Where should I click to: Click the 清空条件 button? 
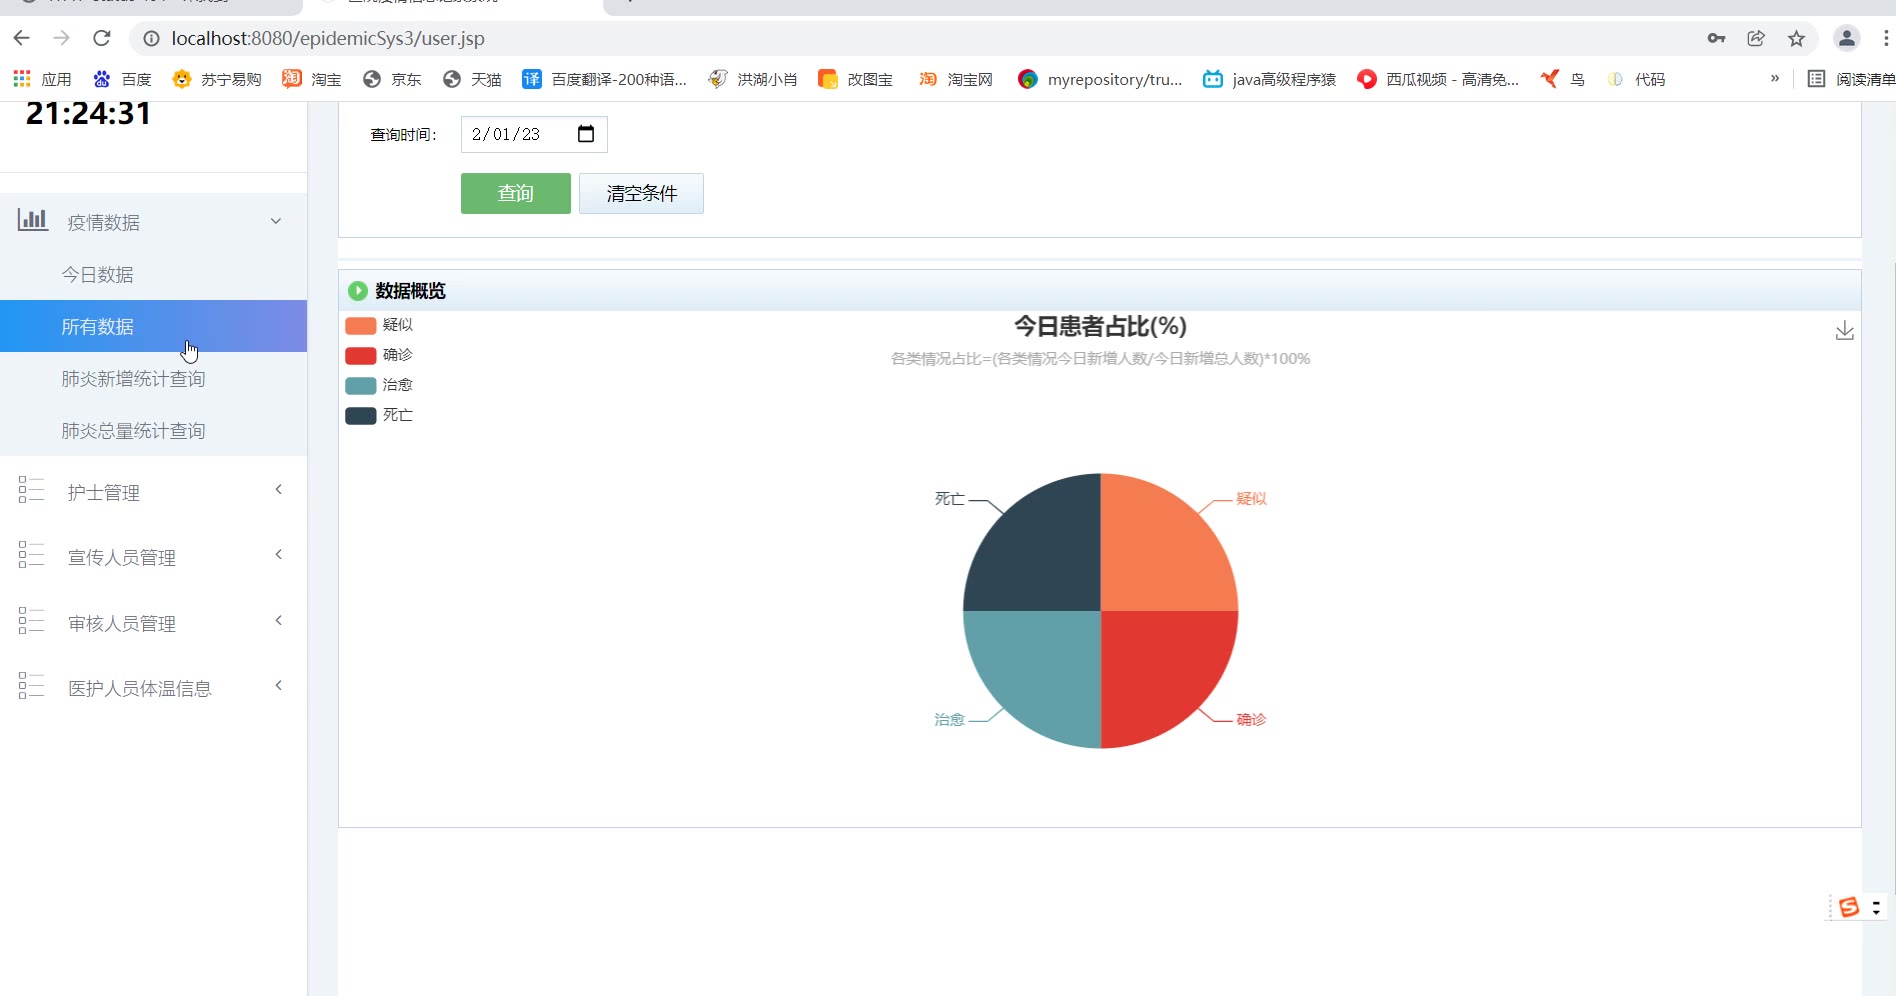tap(641, 193)
